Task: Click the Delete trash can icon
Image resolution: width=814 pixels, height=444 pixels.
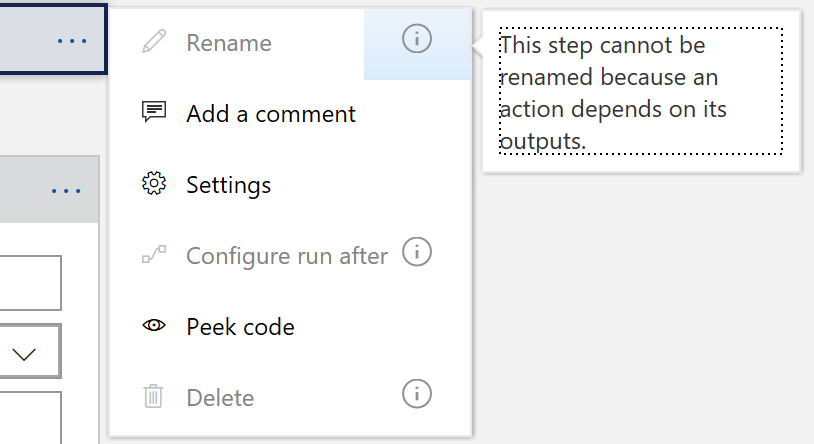Action: click(x=153, y=396)
